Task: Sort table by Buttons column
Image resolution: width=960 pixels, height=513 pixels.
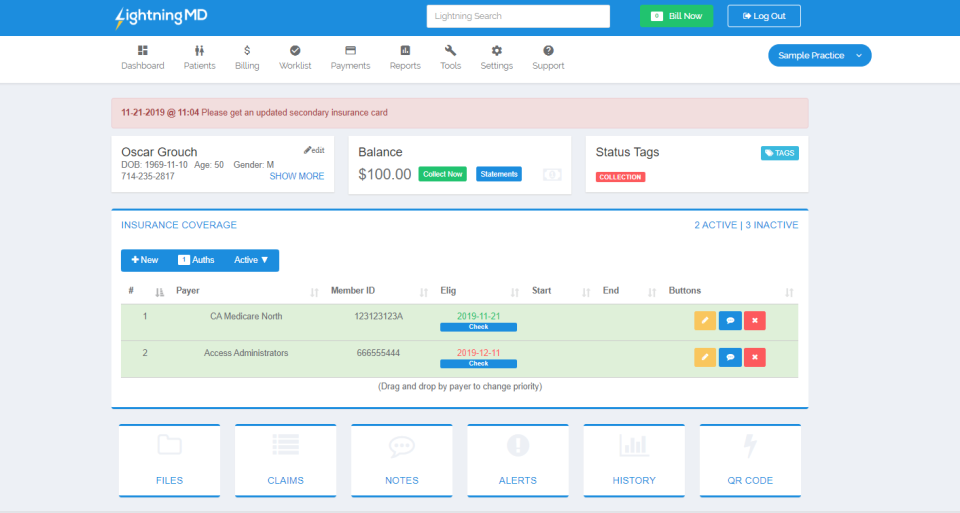Action: click(789, 293)
